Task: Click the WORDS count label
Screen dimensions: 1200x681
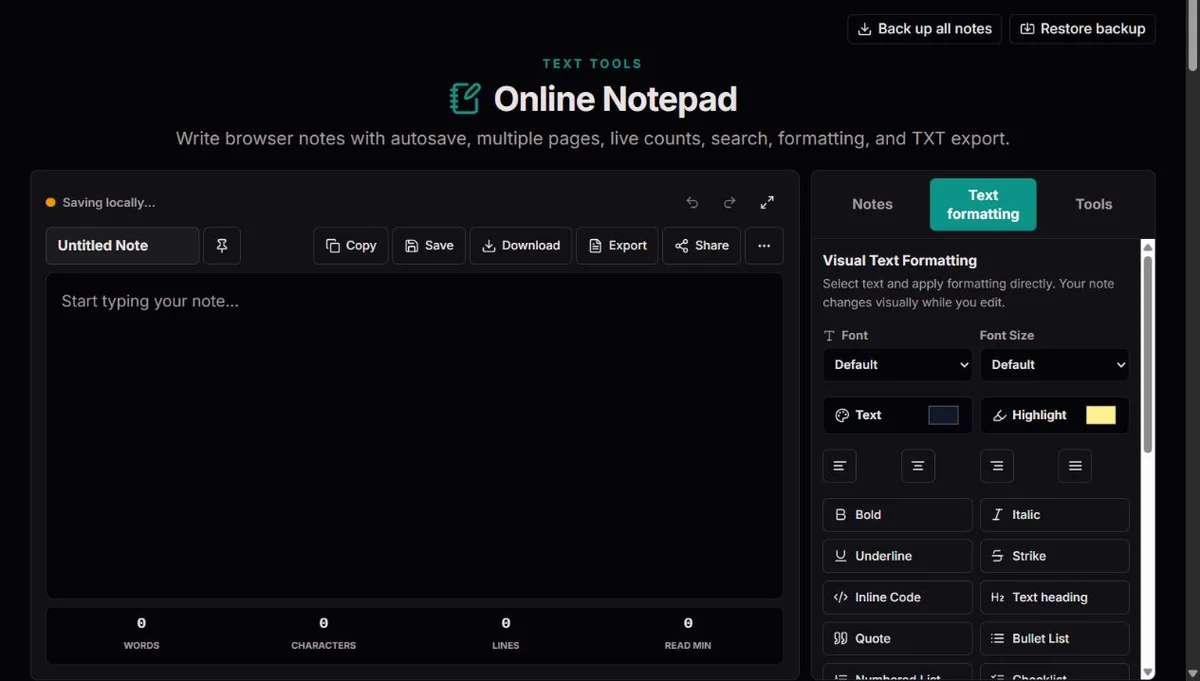Action: (x=141, y=646)
